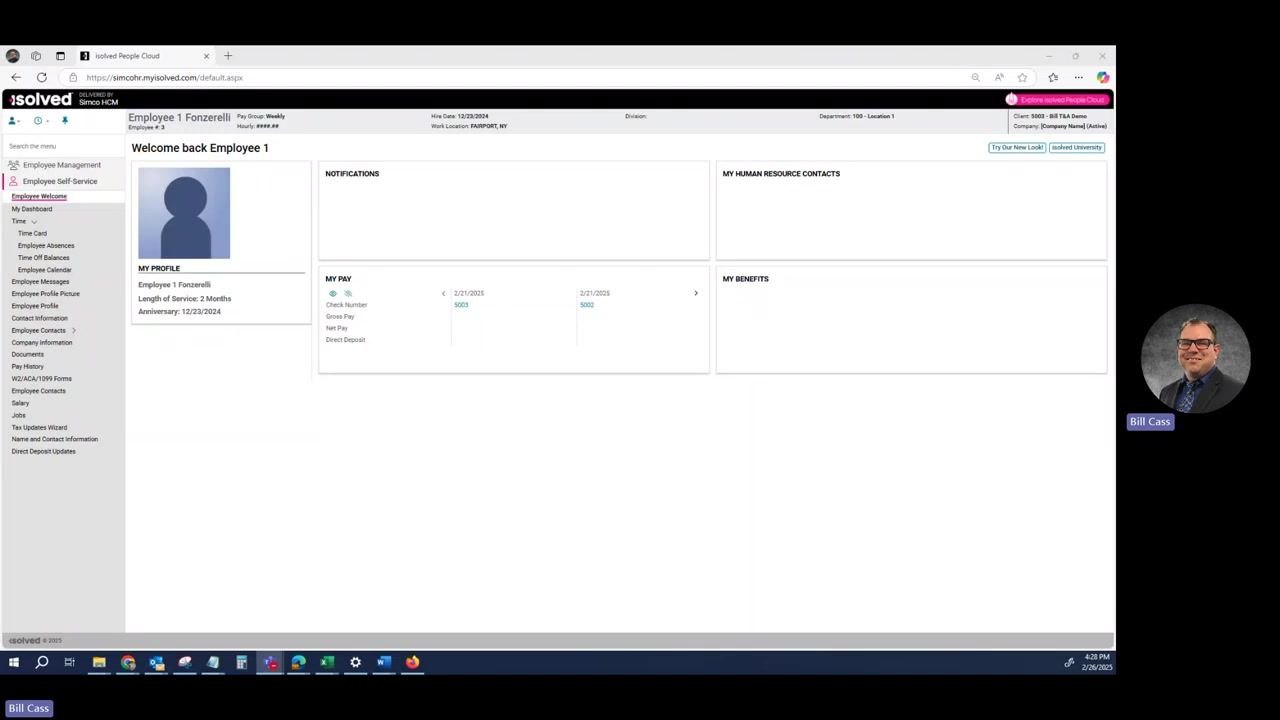Open Direct Deposit Updates menu item
Screen dimensions: 1280x720
tap(44, 452)
